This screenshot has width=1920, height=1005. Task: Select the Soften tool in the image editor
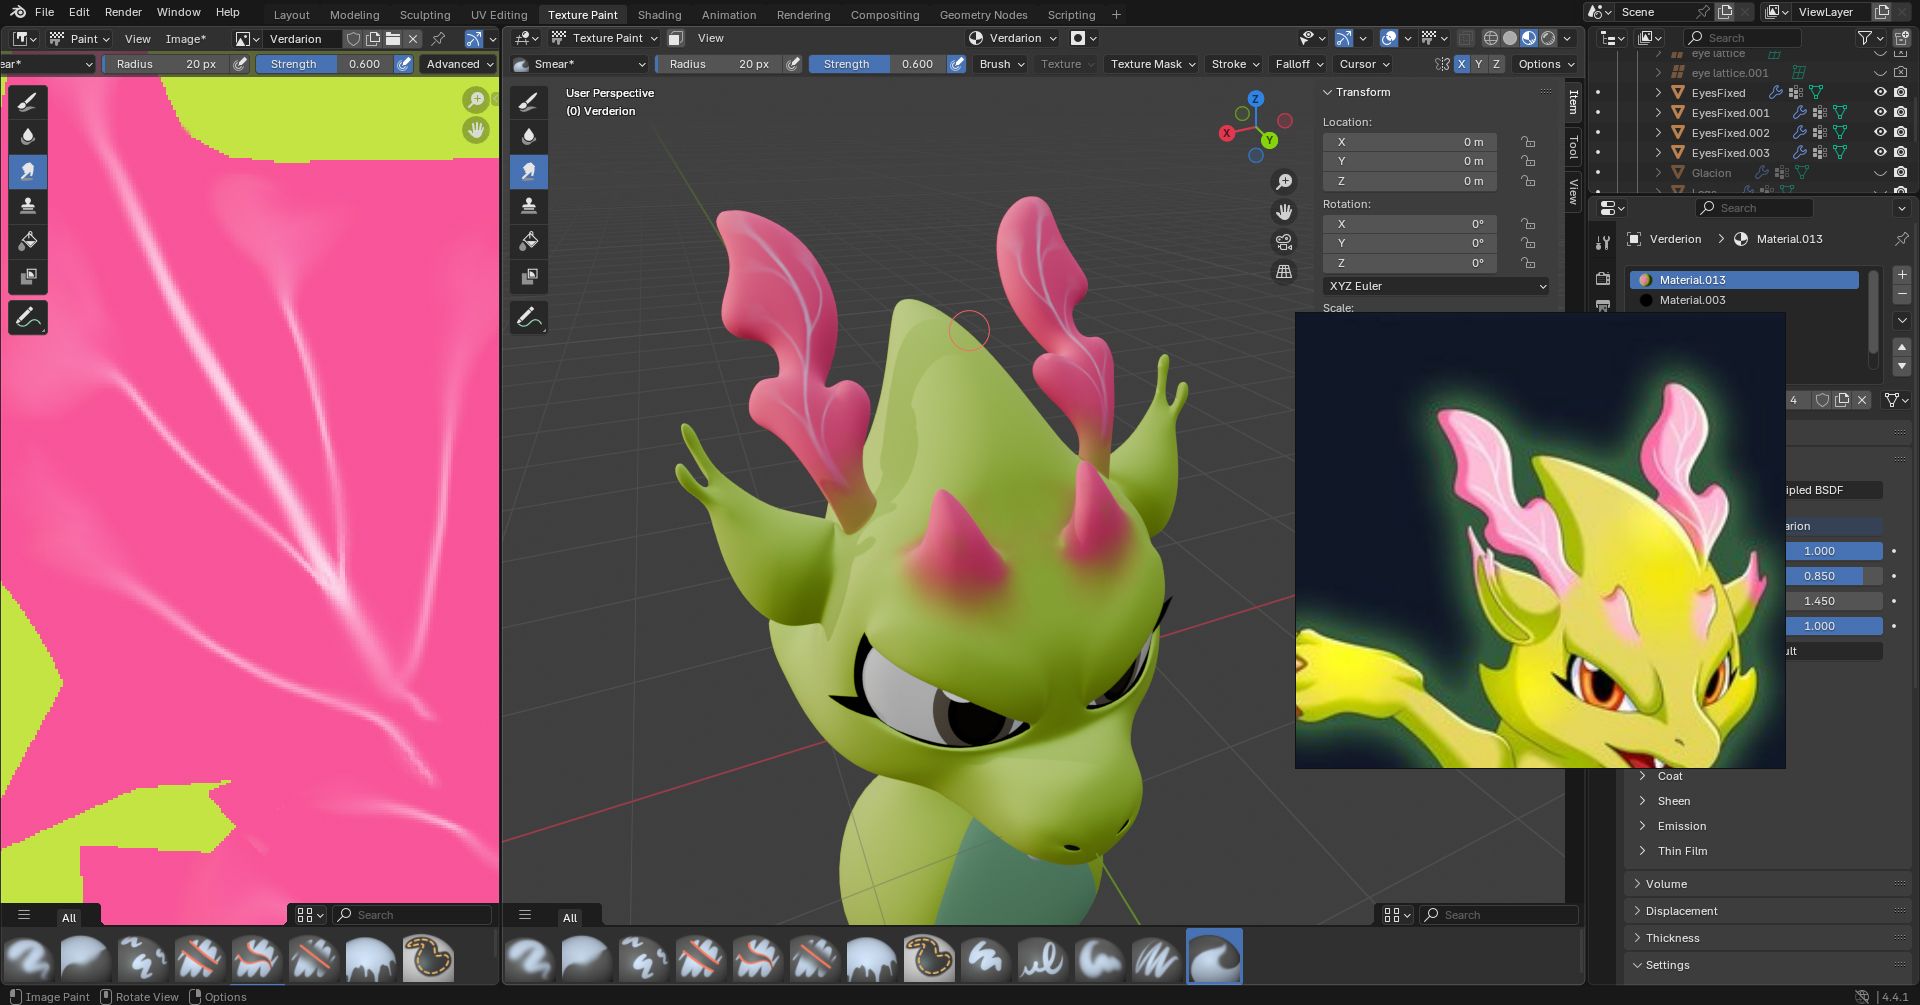(x=28, y=136)
